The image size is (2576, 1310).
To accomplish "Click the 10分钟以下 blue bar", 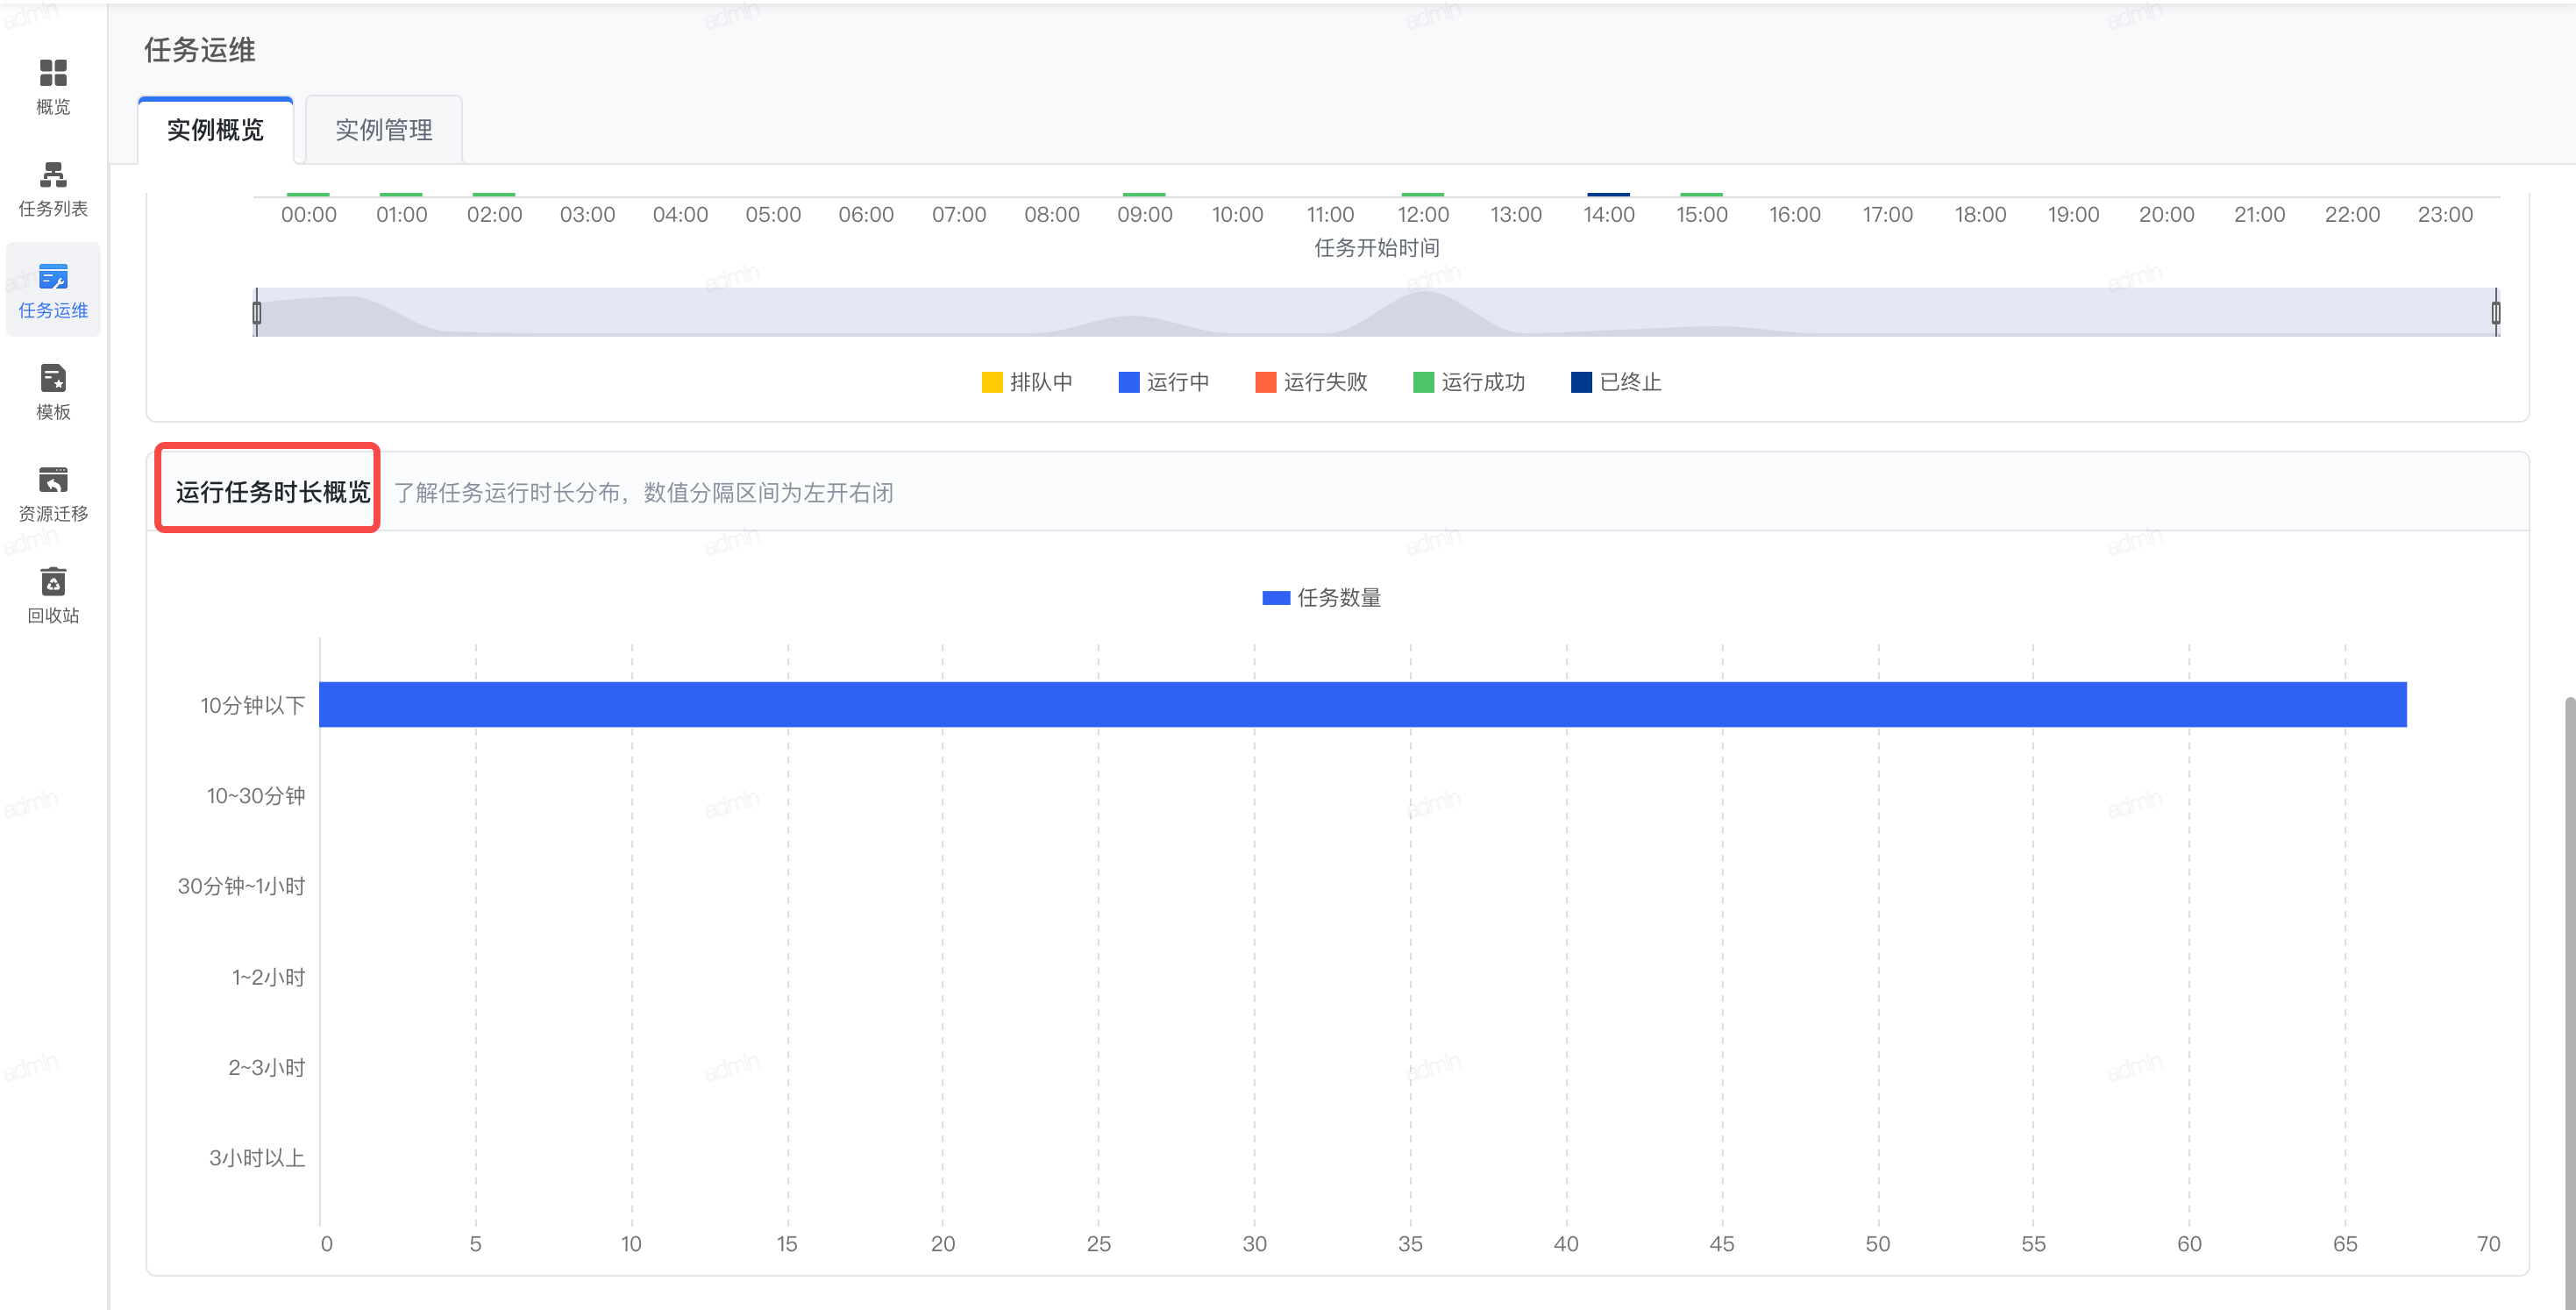I will [1363, 705].
